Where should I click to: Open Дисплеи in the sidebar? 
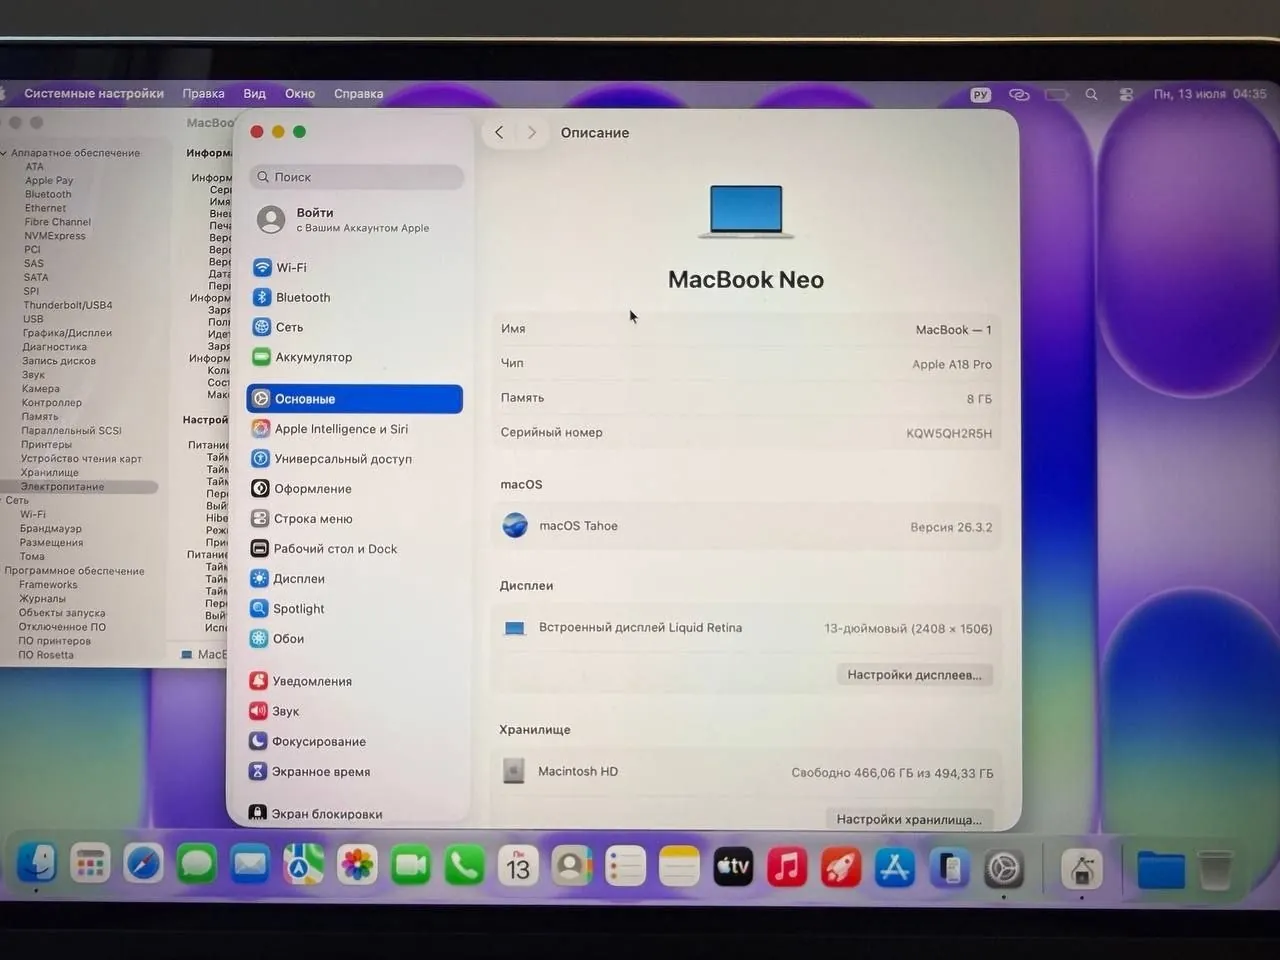(355, 579)
